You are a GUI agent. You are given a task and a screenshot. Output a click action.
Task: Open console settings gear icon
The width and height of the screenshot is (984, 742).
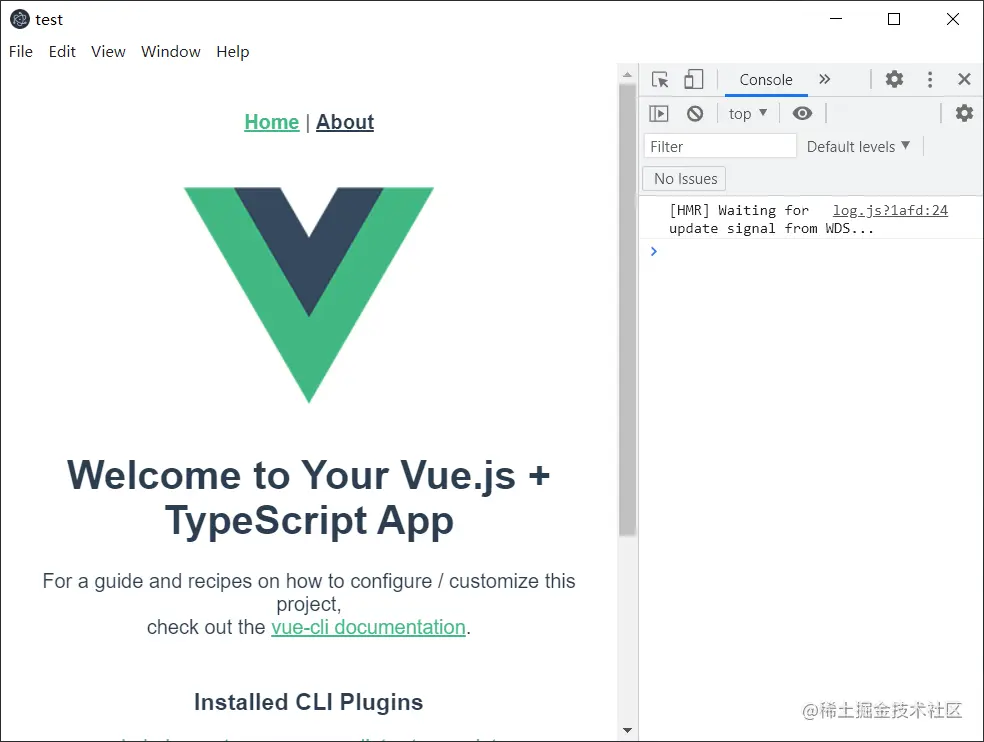pos(964,113)
